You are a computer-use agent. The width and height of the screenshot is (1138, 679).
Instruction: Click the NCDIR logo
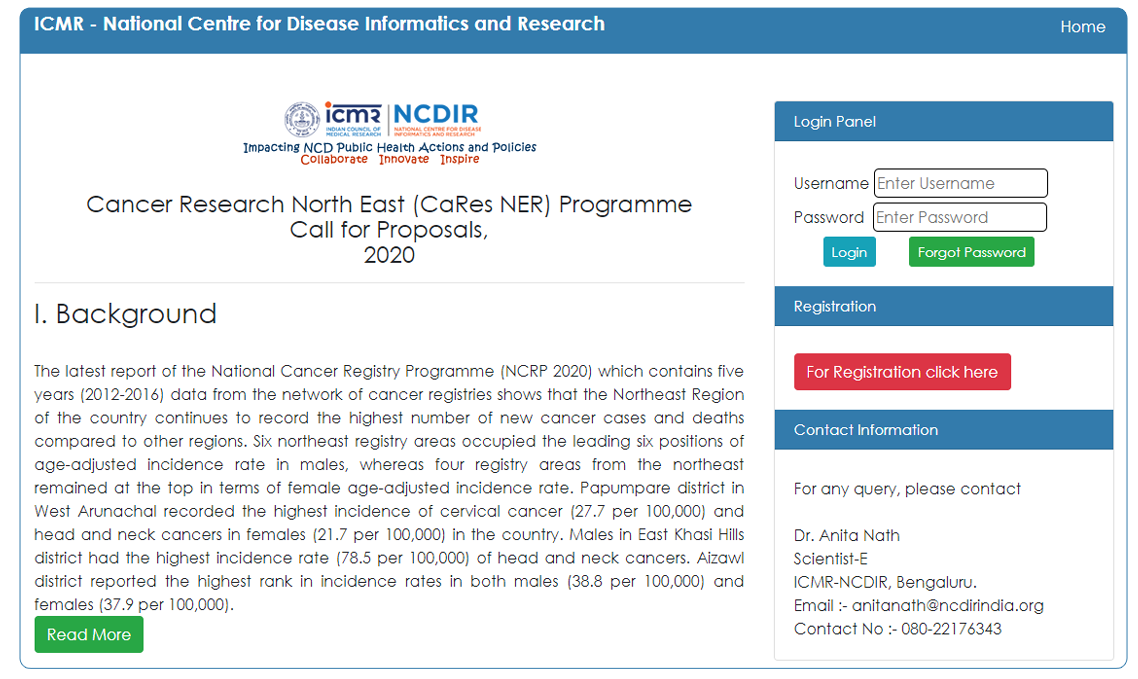coord(433,122)
